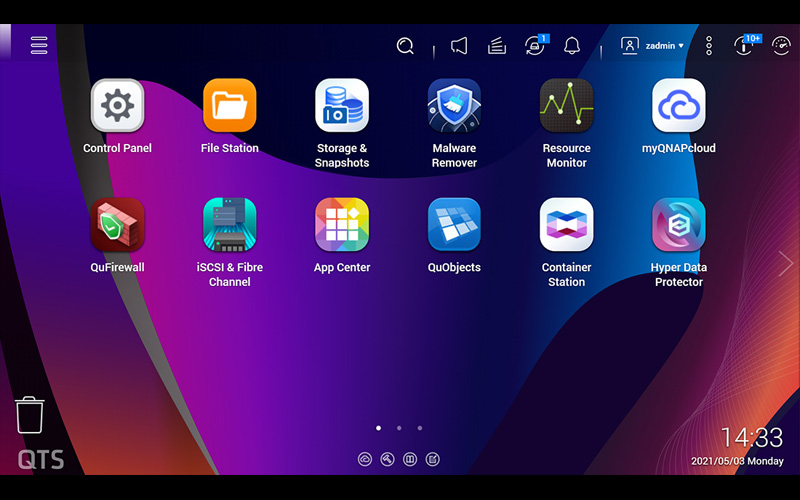800x500 pixels.
Task: Click the 14:33 clock display
Action: pyautogui.click(x=752, y=437)
